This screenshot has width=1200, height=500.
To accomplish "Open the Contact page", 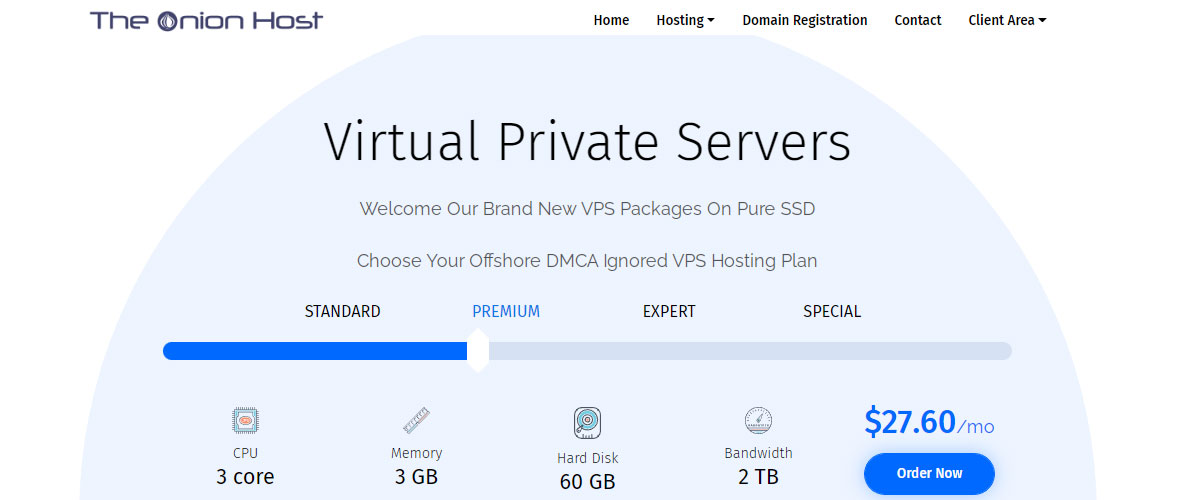I will (918, 20).
